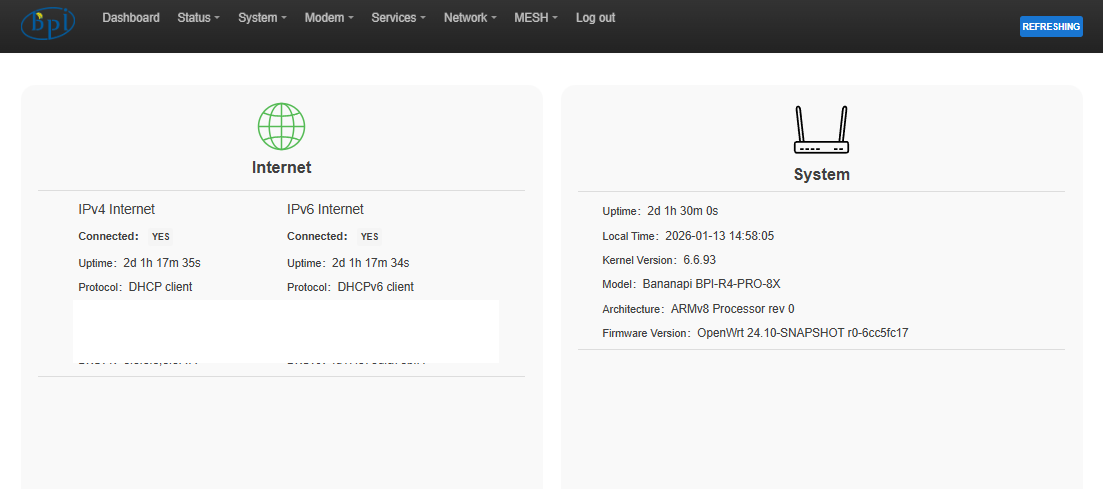Screen dimensions: 1103x489
Task: Click the router System icon
Action: (x=821, y=130)
